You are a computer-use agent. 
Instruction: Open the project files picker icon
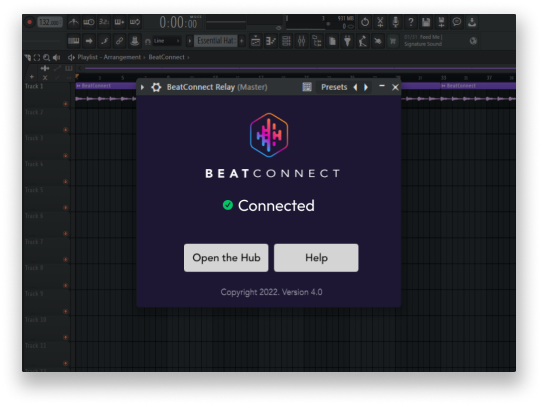point(332,41)
